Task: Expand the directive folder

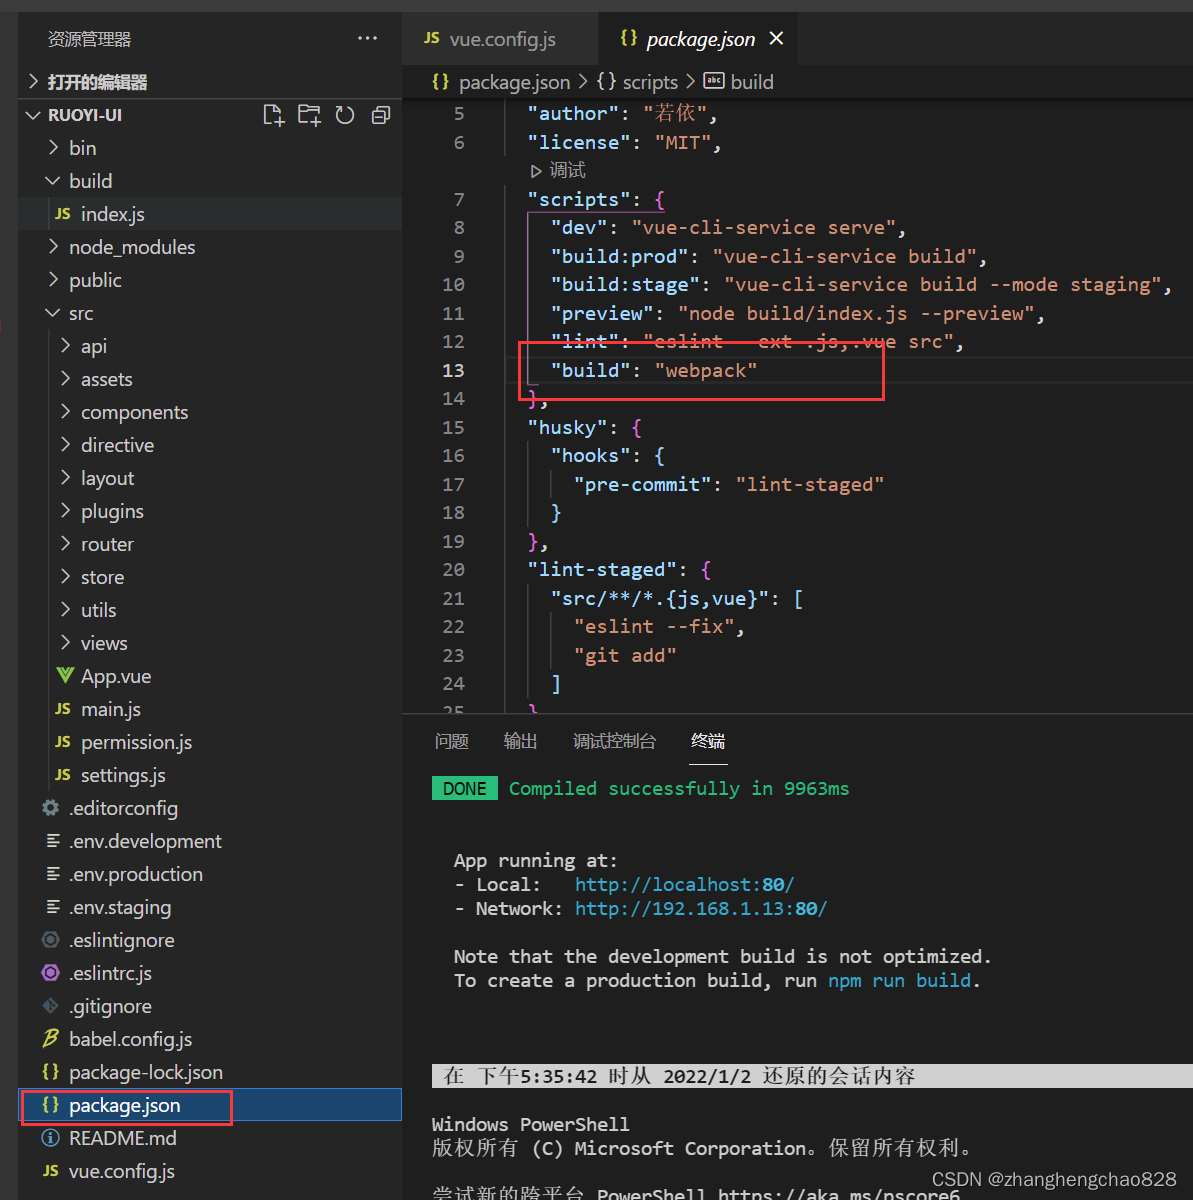Action: pos(210,445)
